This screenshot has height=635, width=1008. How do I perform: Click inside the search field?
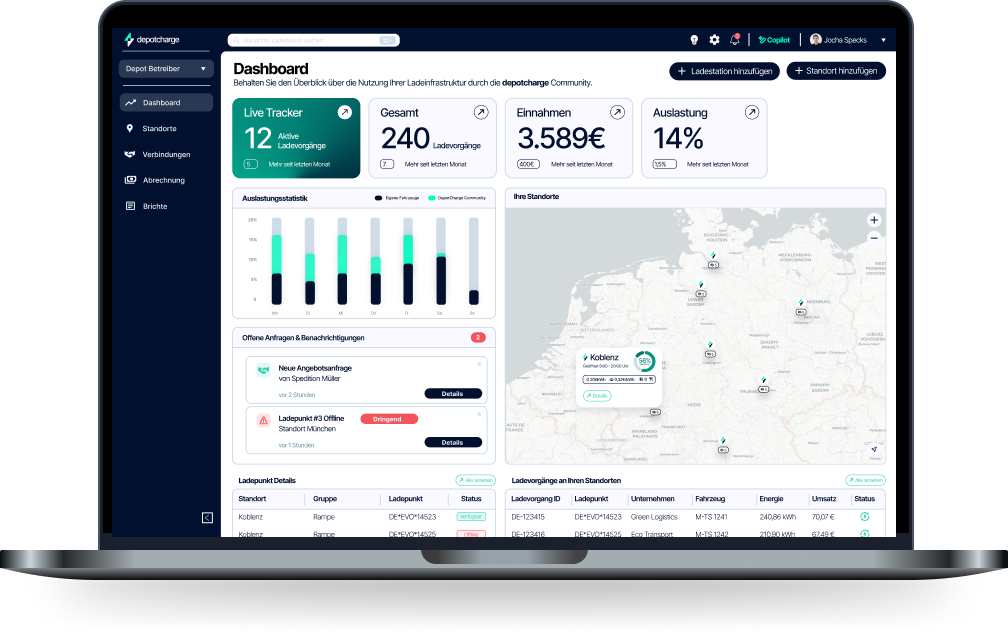coord(310,39)
